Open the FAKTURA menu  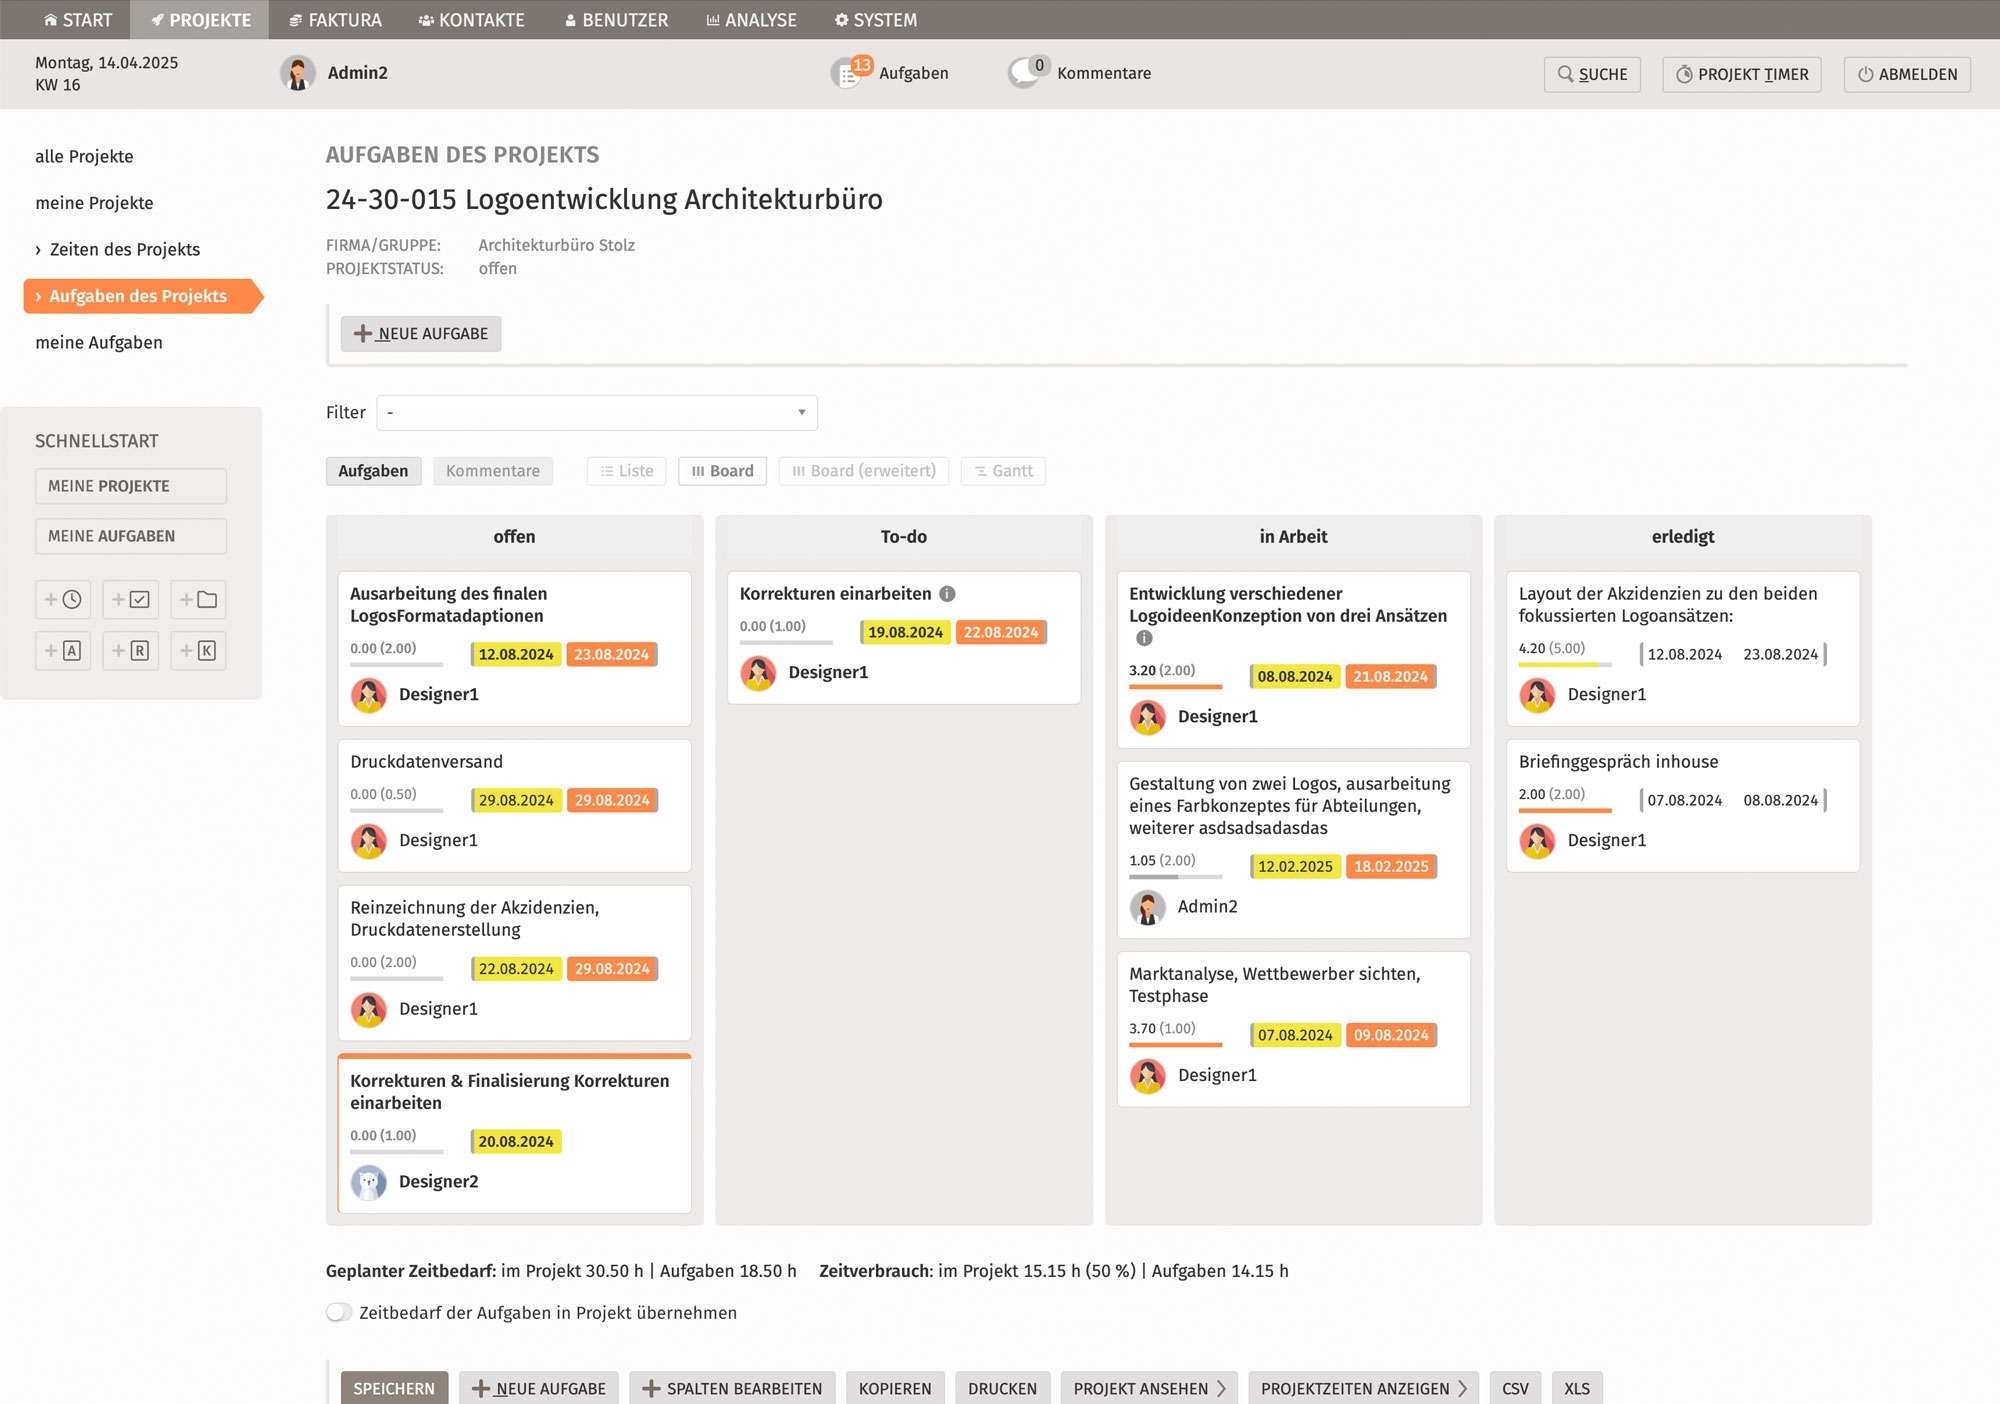point(335,20)
